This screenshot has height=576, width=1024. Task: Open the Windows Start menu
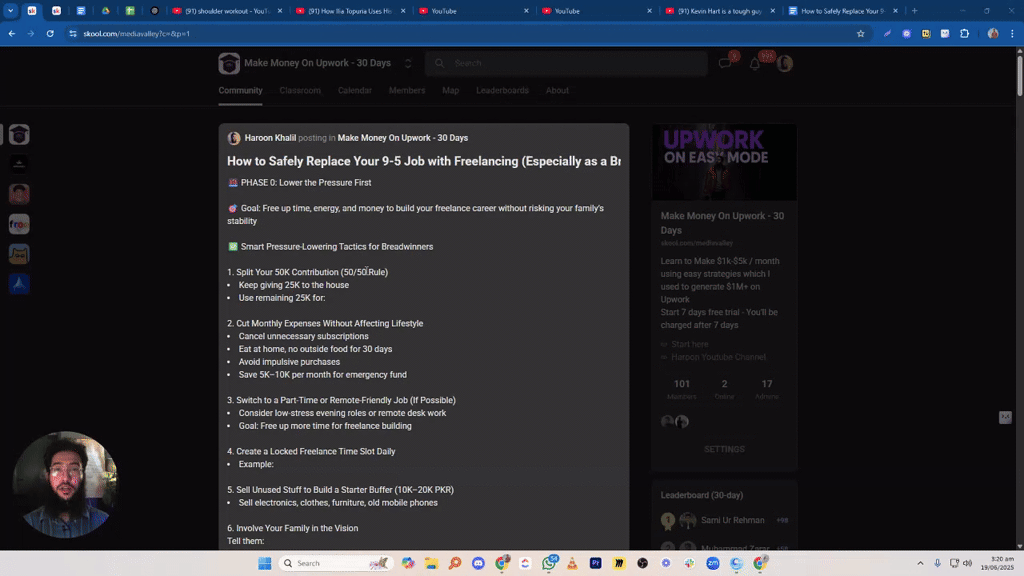coord(264,563)
